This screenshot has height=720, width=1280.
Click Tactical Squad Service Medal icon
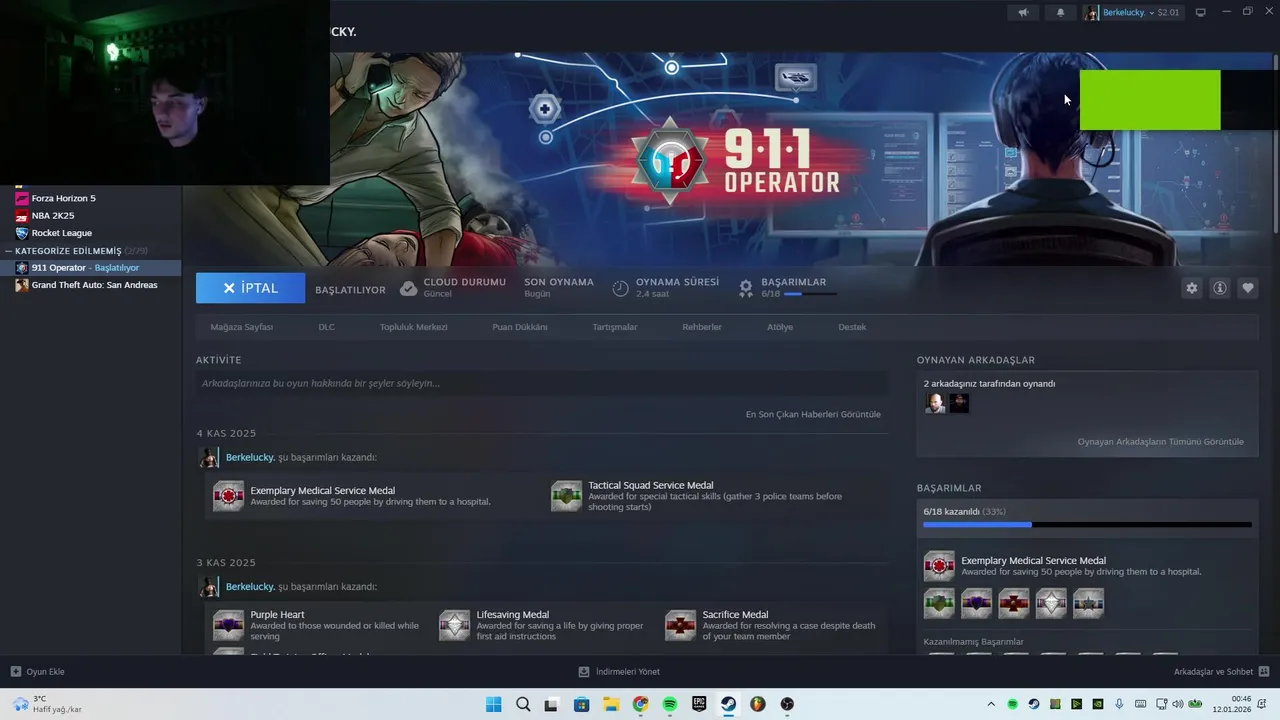[x=566, y=496]
